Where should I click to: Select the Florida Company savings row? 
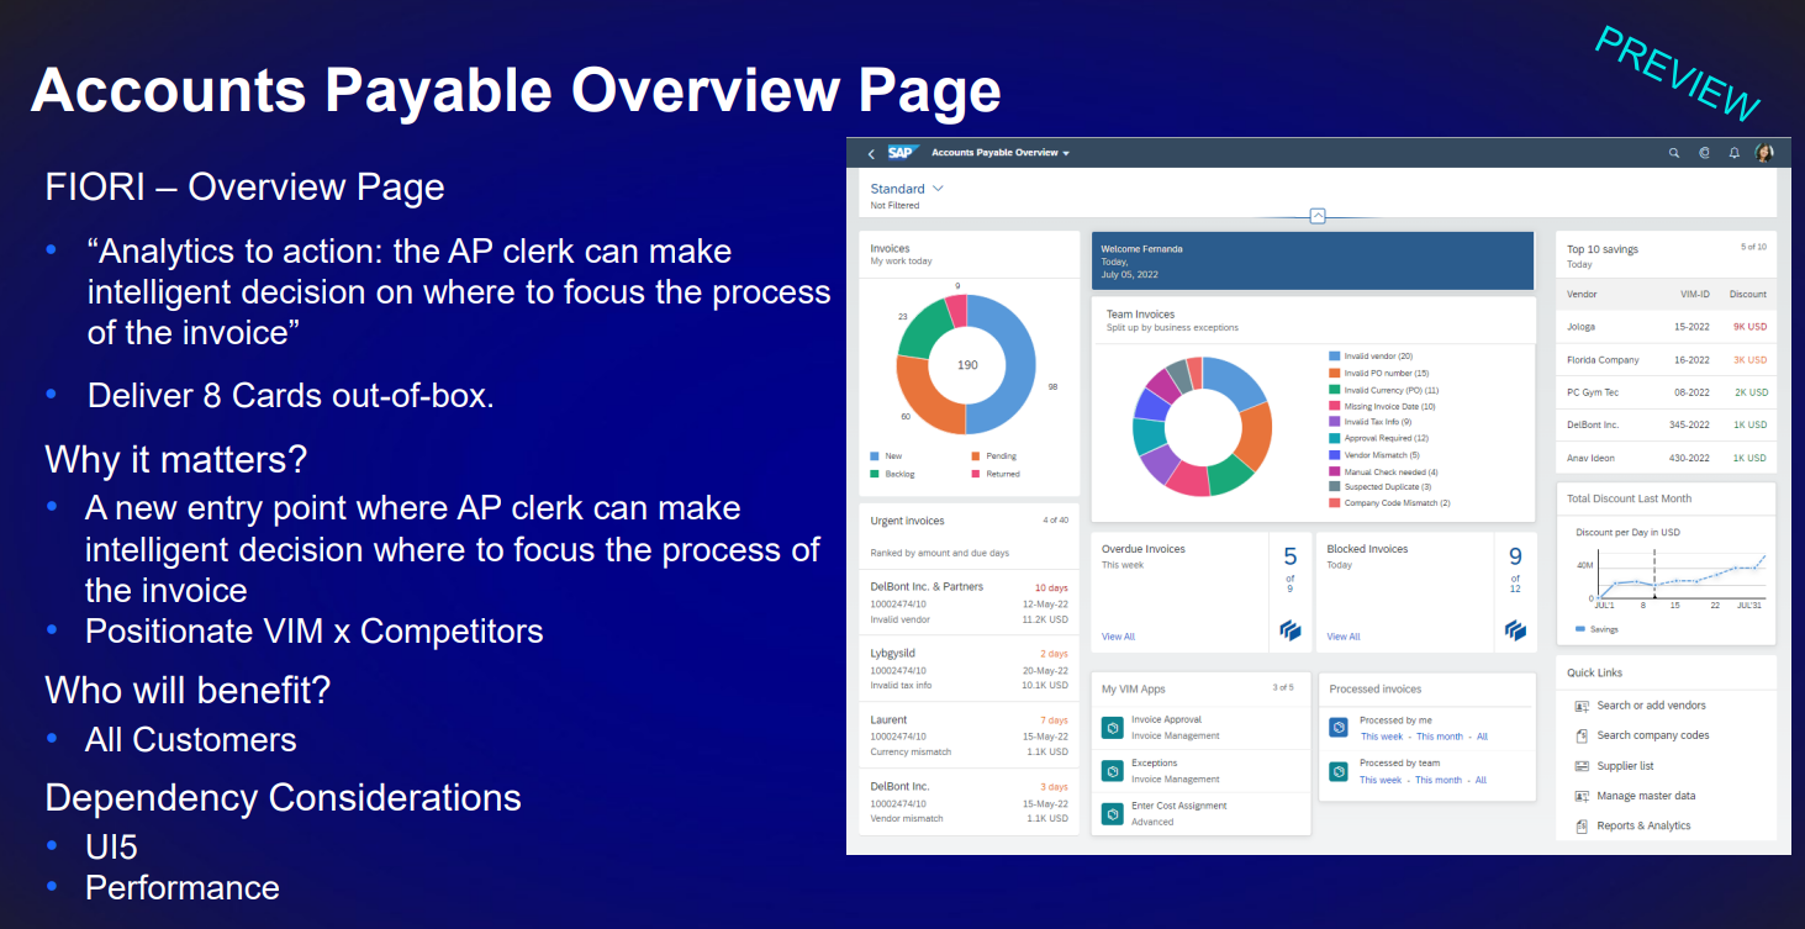tap(1665, 360)
